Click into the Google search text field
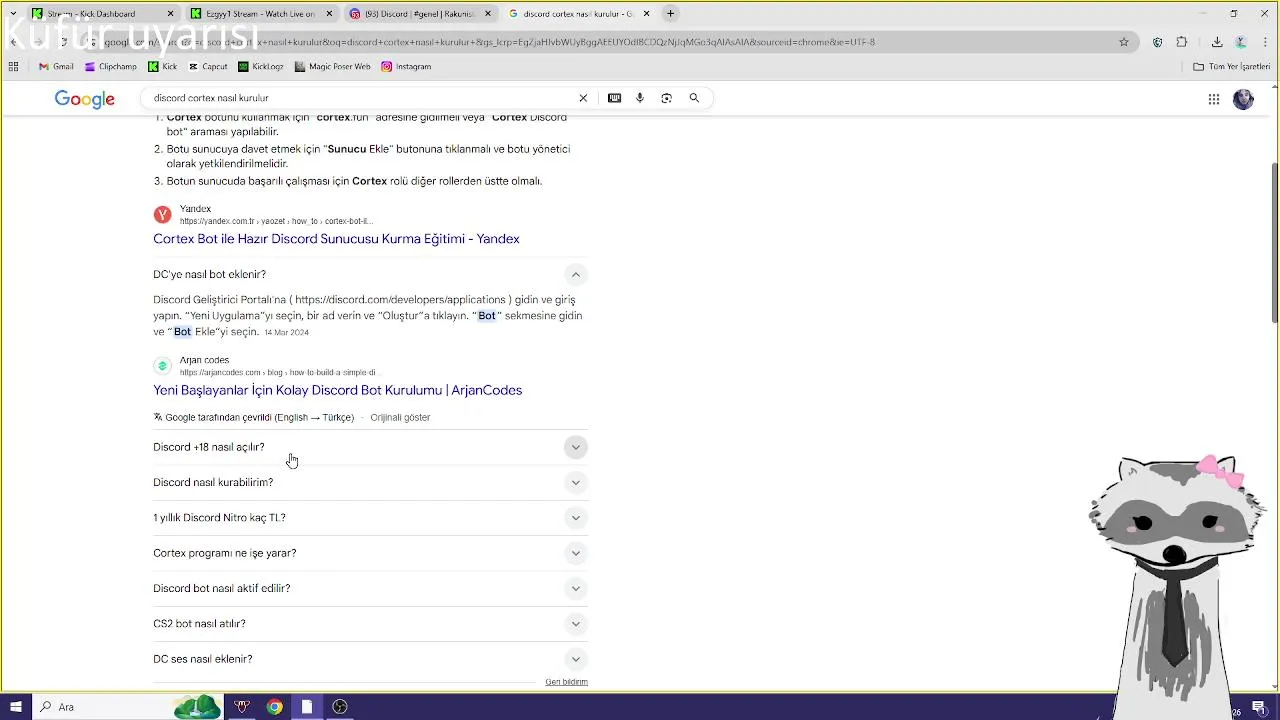This screenshot has height=720, width=1280. 360,98
